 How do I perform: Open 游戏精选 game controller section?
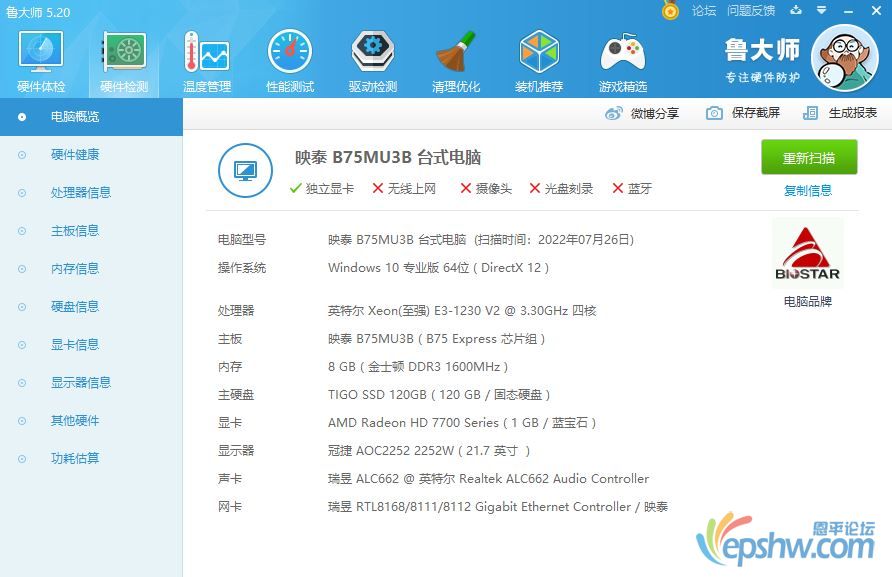623,61
